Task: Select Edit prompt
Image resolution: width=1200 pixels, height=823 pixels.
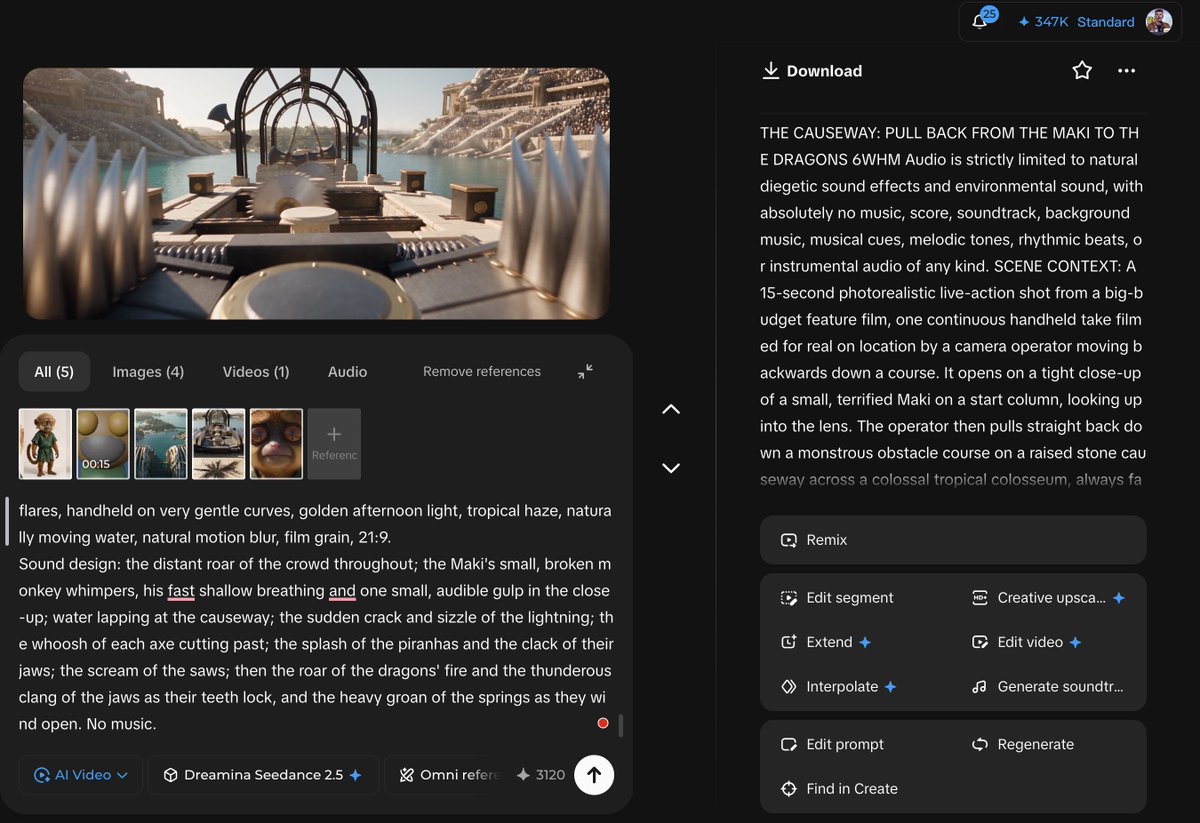Action: pos(832,744)
